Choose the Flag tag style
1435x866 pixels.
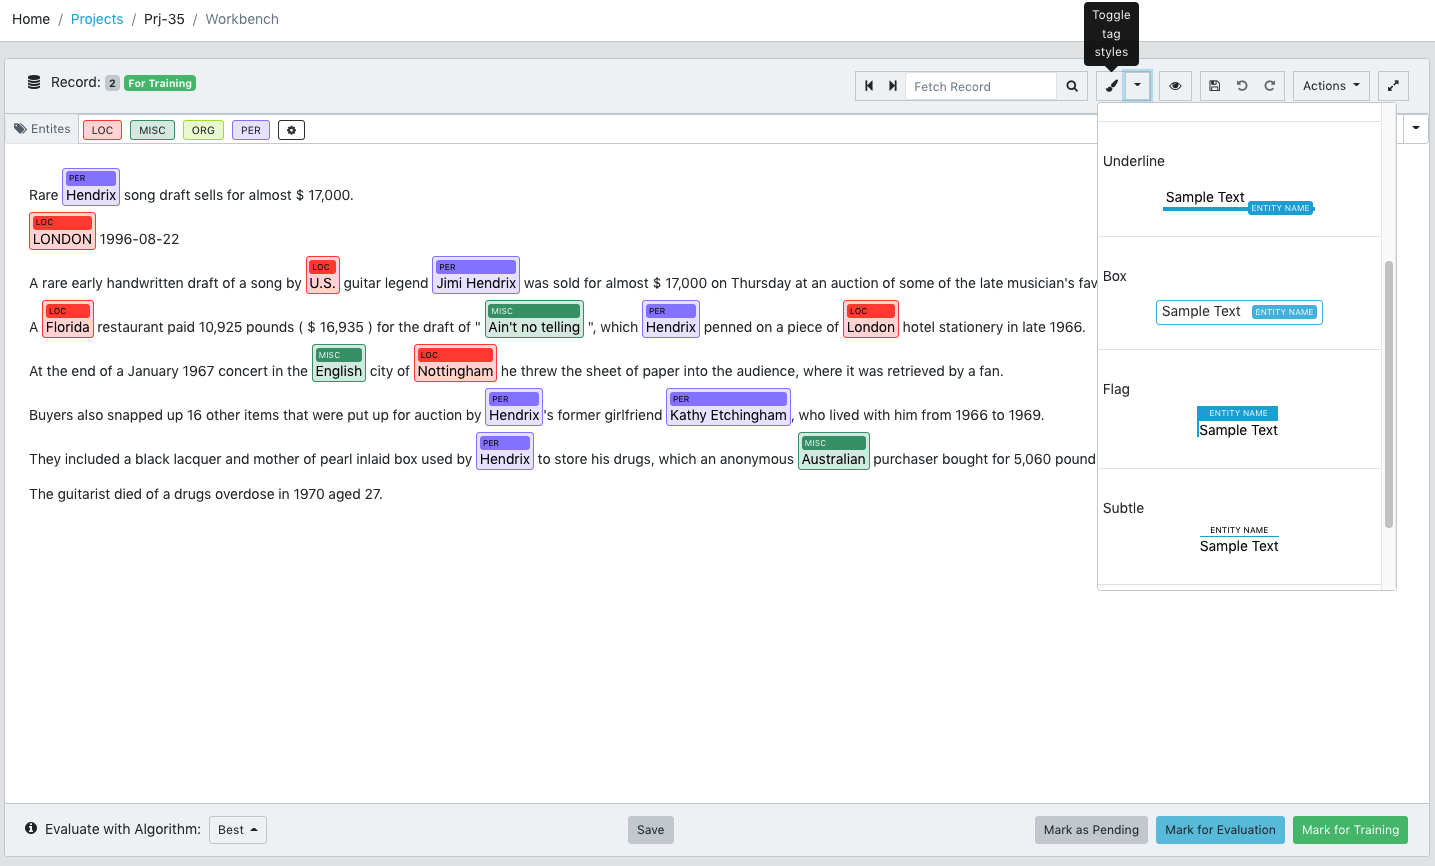click(x=1238, y=422)
